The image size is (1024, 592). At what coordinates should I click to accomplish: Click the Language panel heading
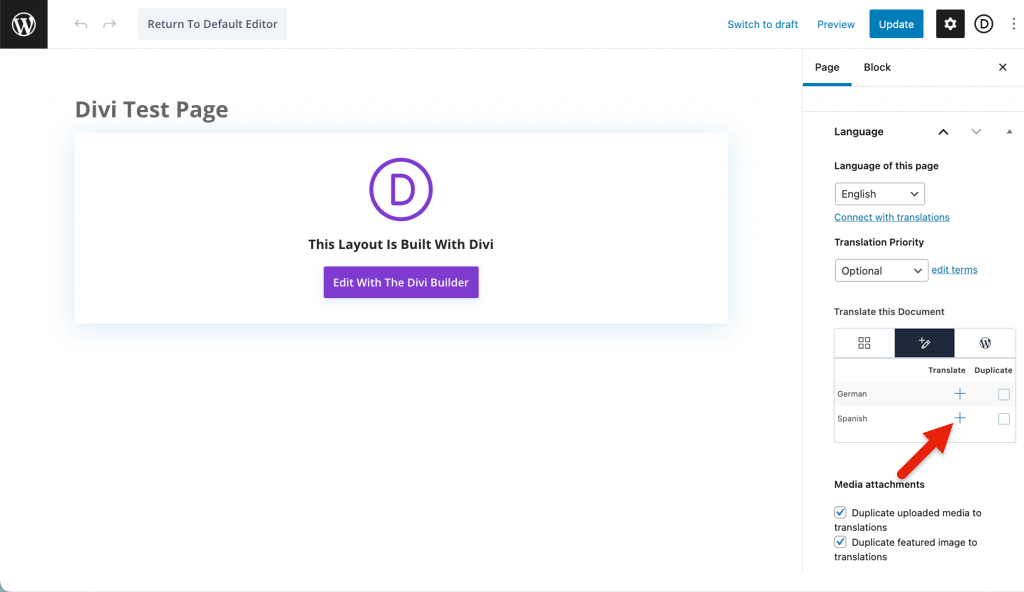(858, 132)
